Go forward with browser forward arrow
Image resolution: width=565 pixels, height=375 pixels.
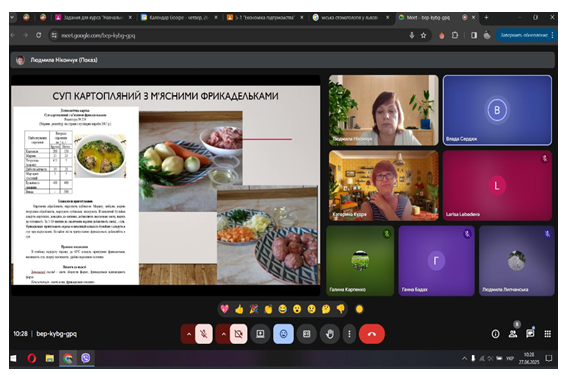(25, 35)
